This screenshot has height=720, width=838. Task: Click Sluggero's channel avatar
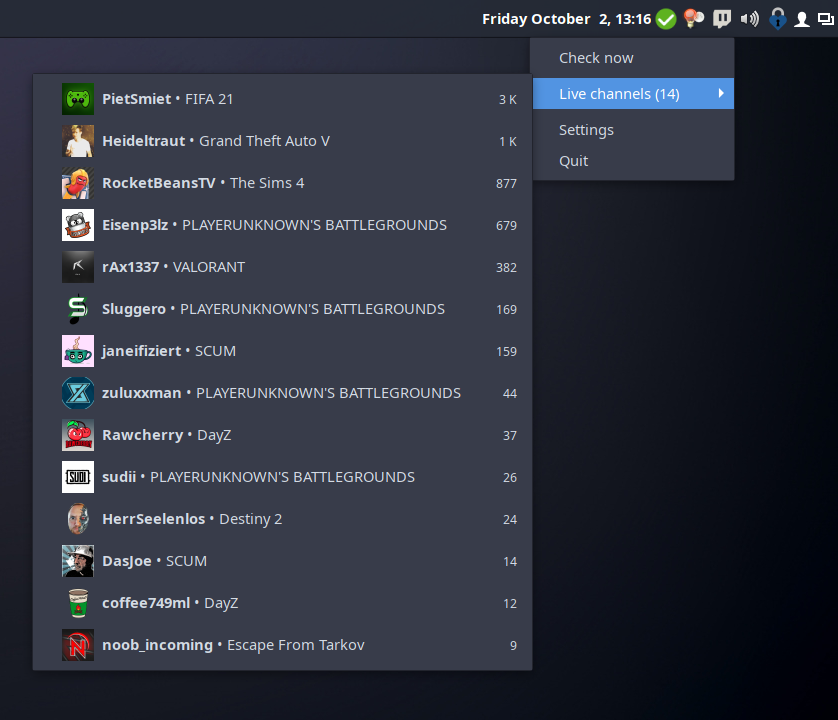[77, 309]
